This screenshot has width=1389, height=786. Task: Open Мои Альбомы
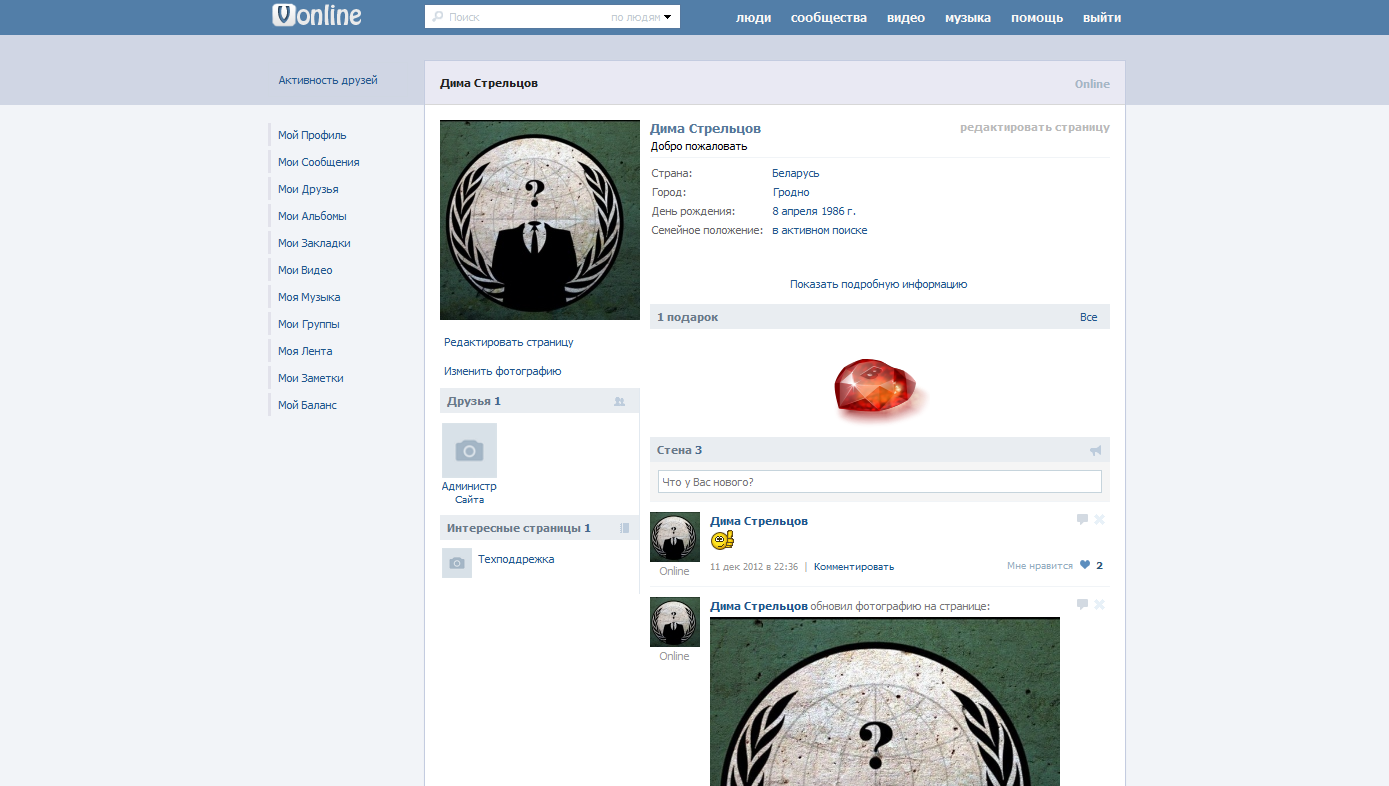[312, 216]
